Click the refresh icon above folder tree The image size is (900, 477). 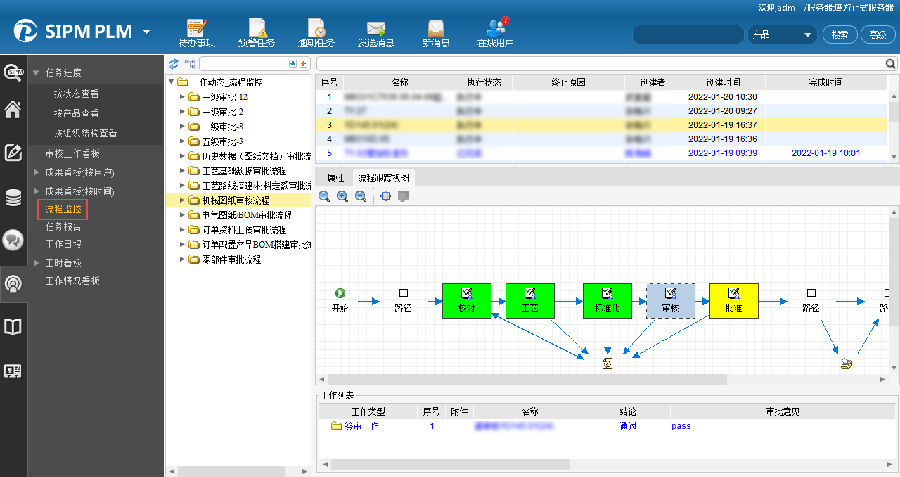[x=174, y=63]
